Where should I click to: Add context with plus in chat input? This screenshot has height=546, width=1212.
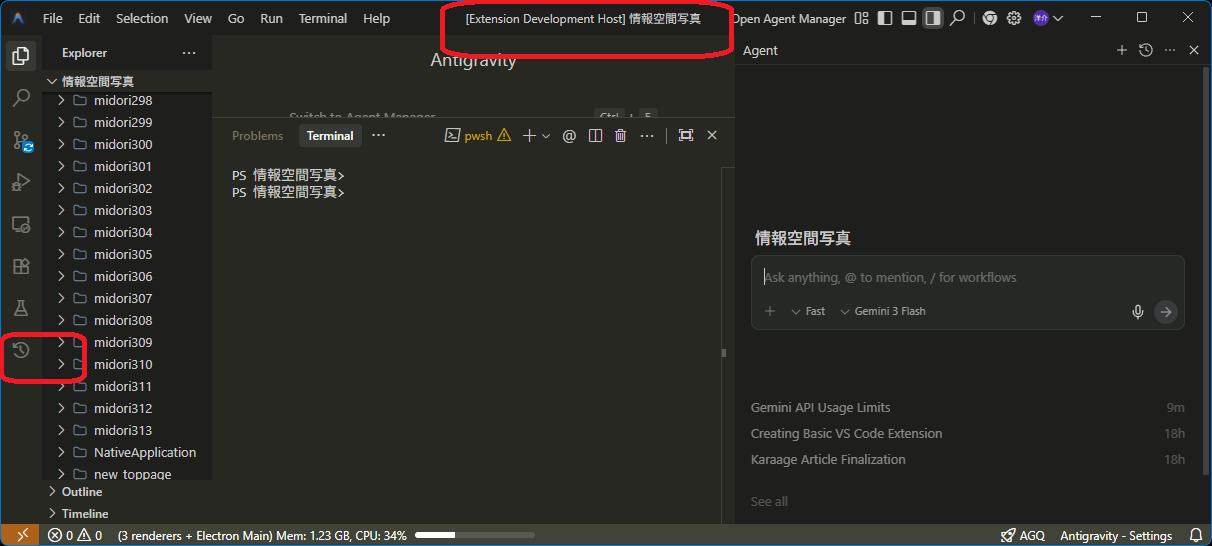coord(770,311)
